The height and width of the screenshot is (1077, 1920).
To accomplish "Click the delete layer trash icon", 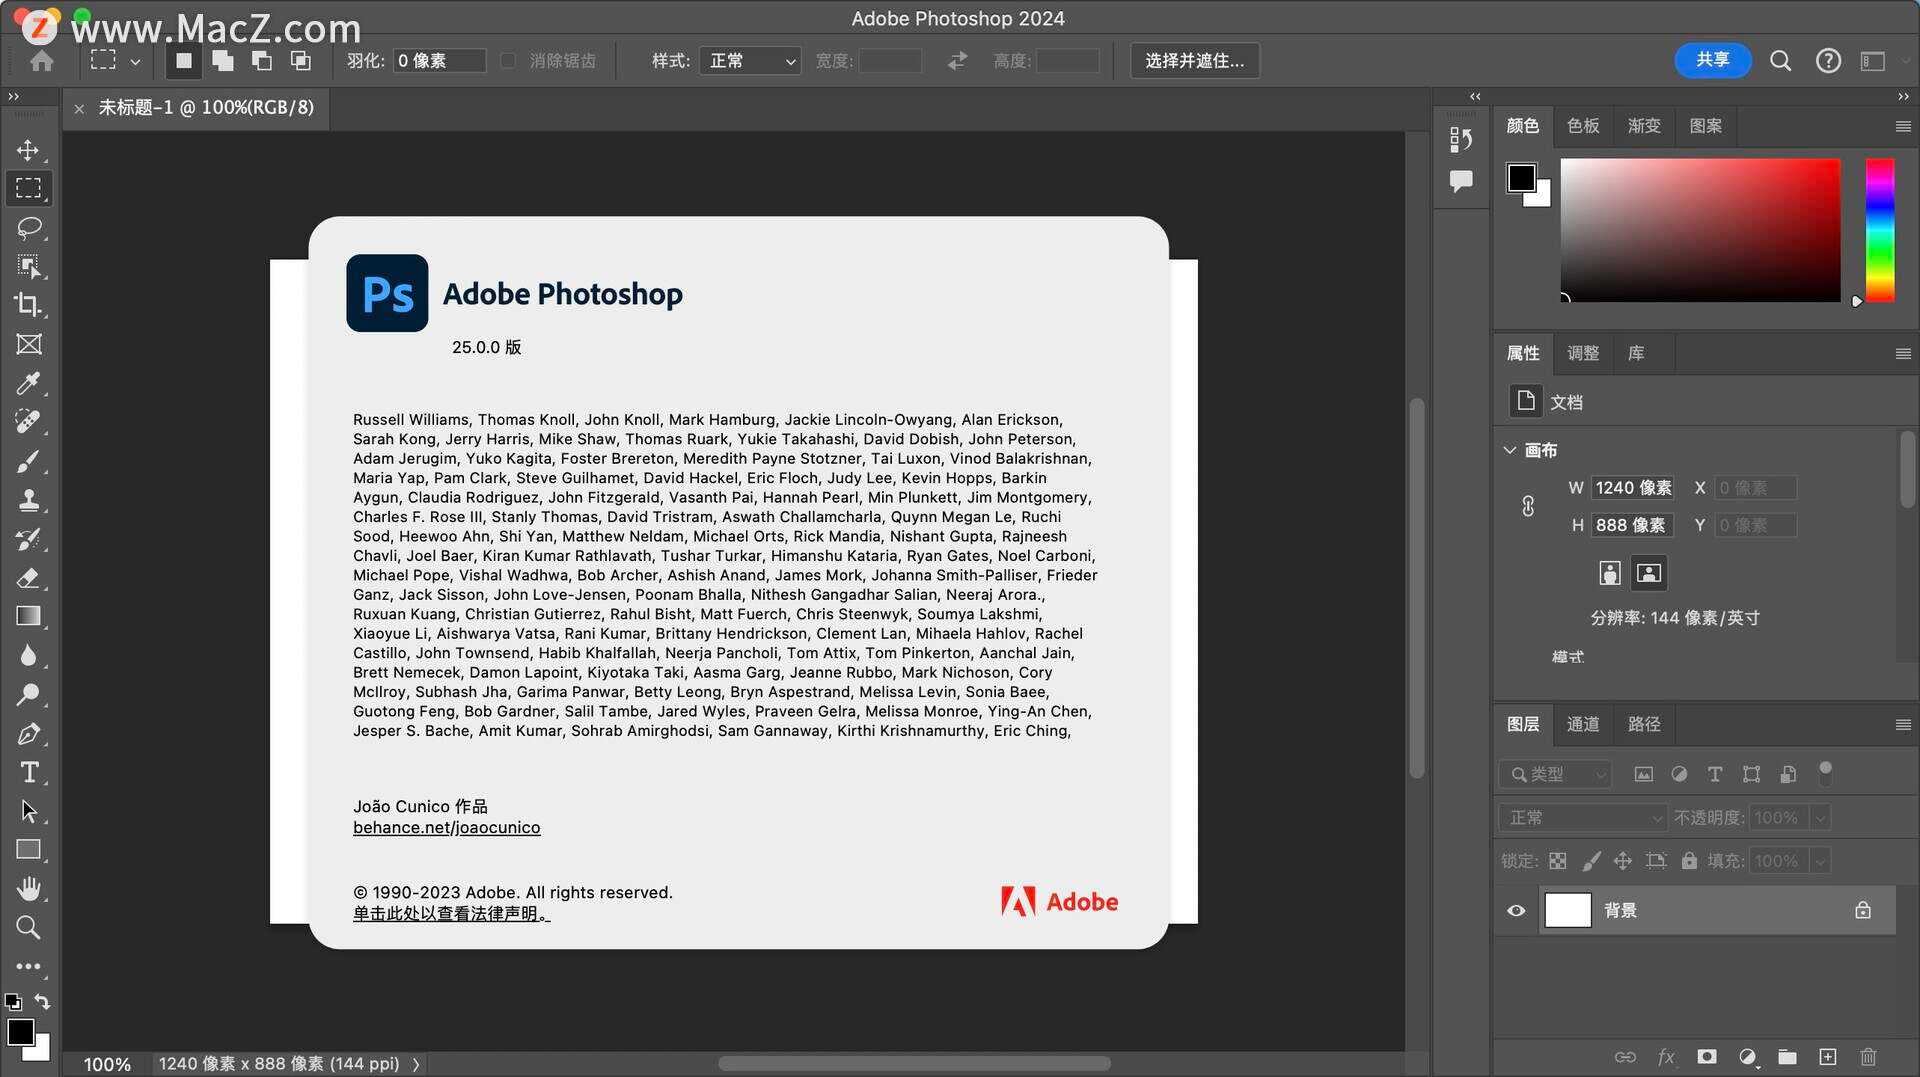I will click(x=1868, y=1057).
